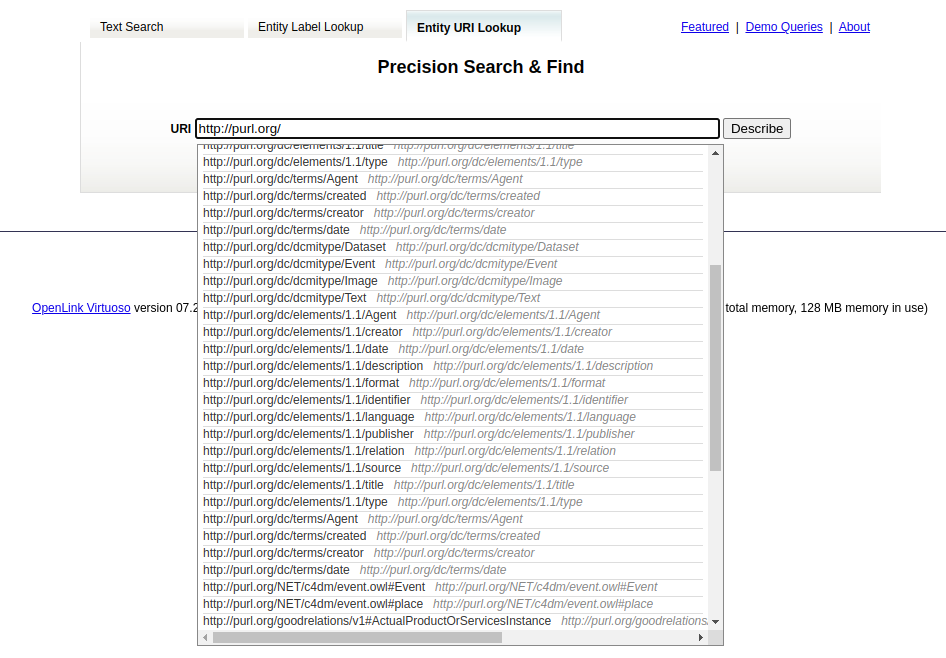The width and height of the screenshot is (946, 658).
Task: Open the Featured link
Action: tap(705, 27)
